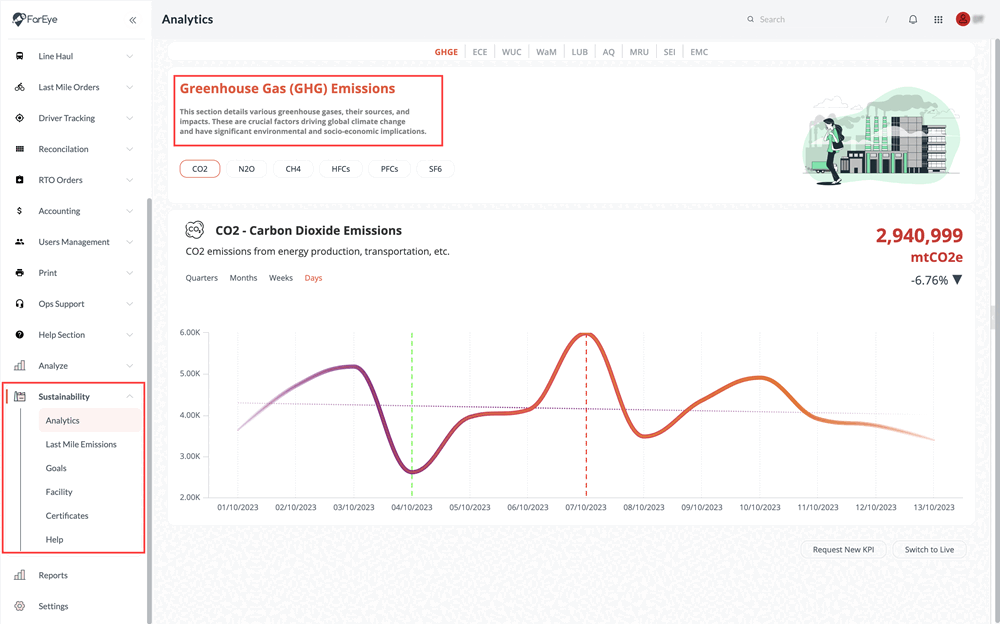Click the search input field

pos(820,19)
